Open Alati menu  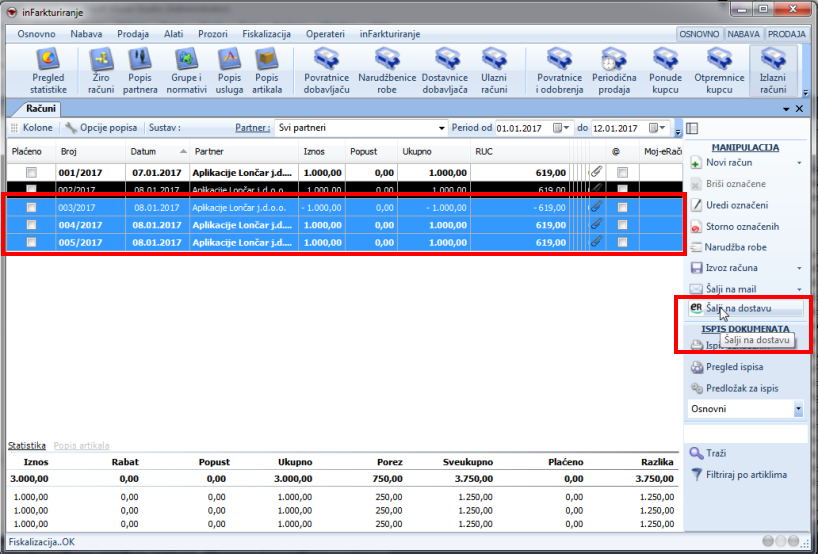point(174,34)
